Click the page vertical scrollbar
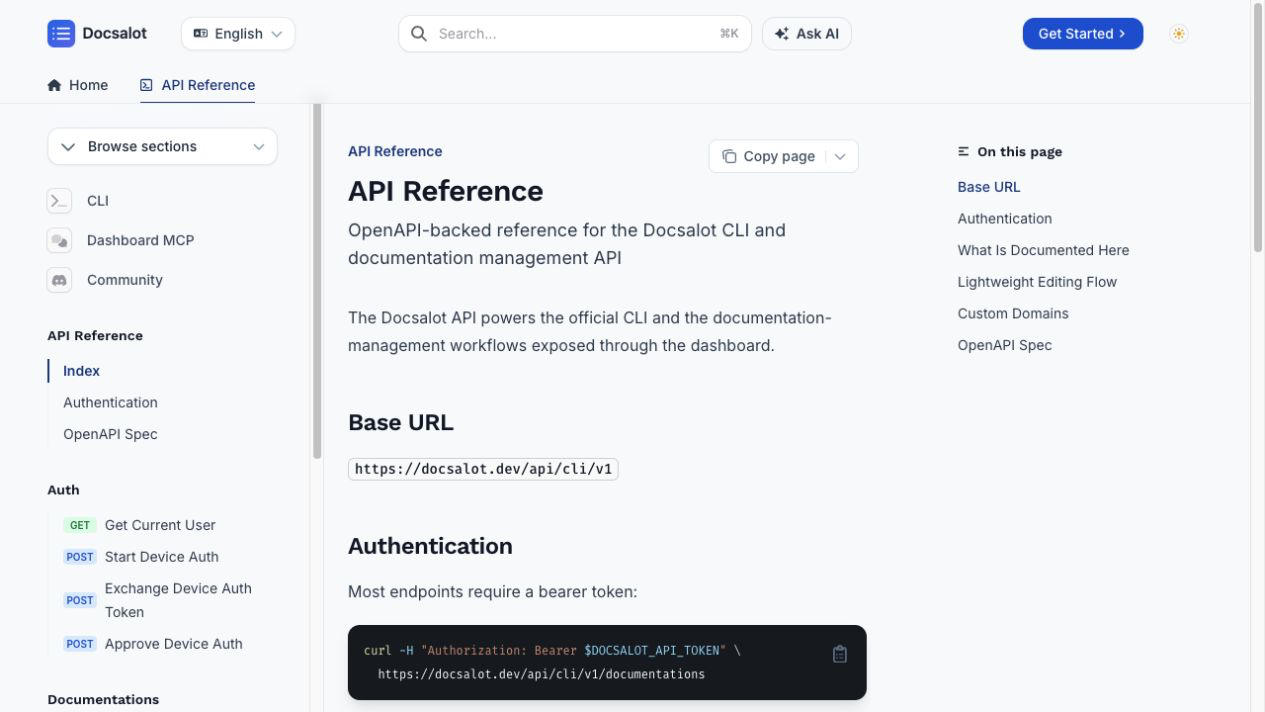This screenshot has width=1265, height=712. click(x=1258, y=128)
